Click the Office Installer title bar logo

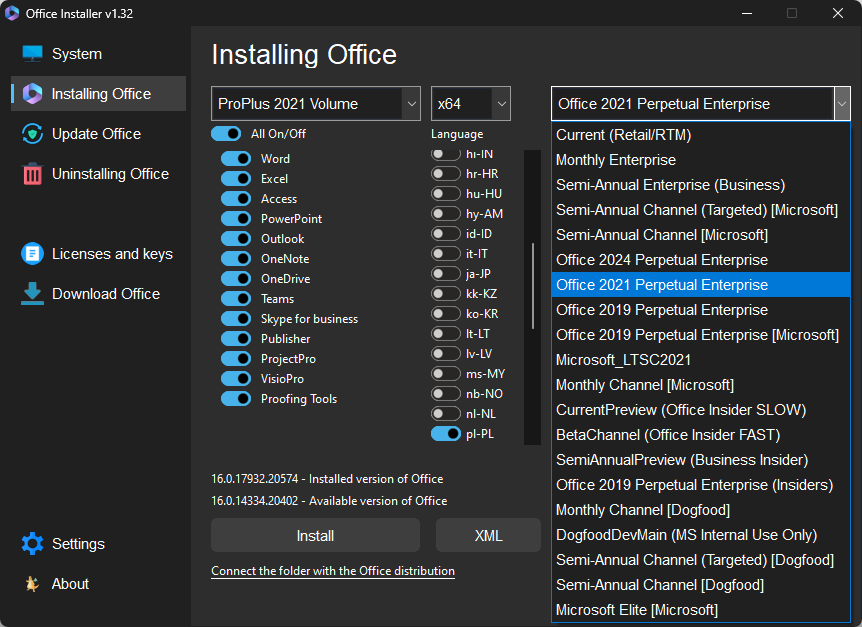coord(12,13)
